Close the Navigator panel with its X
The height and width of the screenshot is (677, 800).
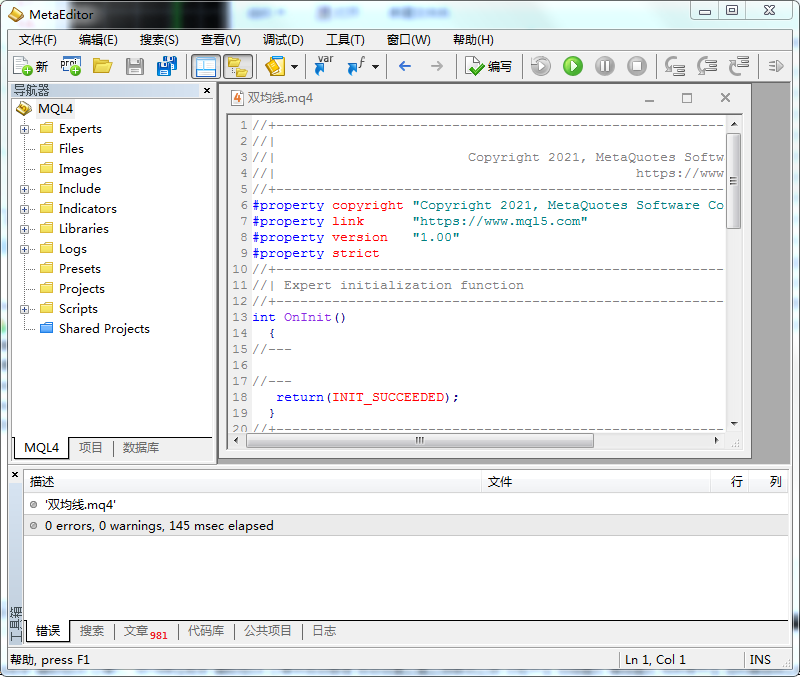pyautogui.click(x=207, y=90)
